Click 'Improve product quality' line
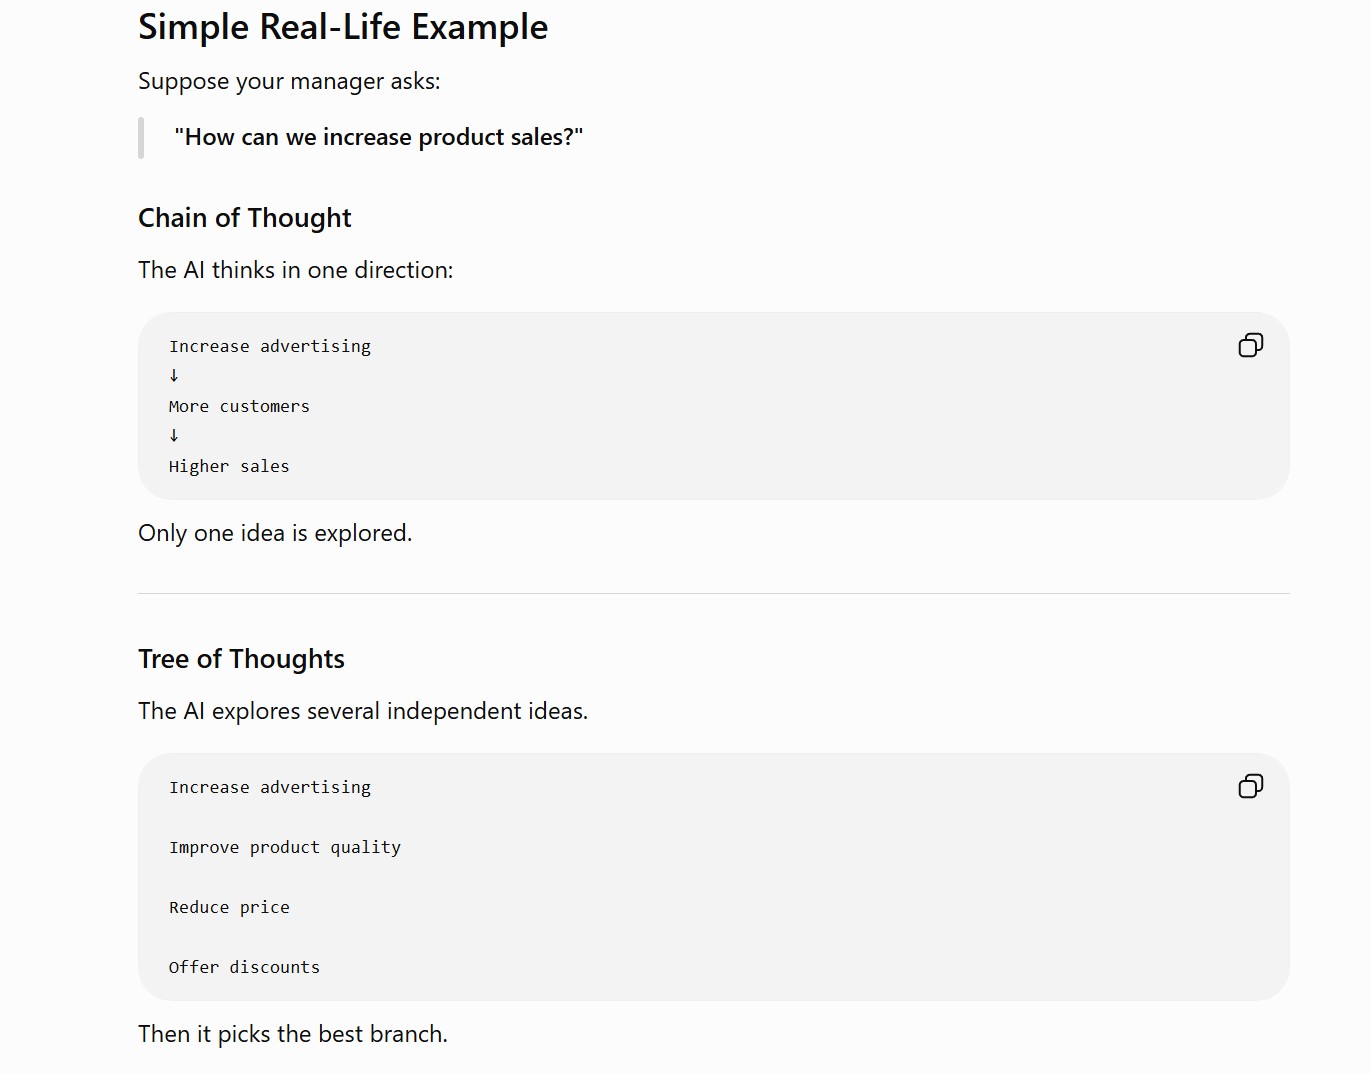The height and width of the screenshot is (1074, 1371). pos(285,847)
